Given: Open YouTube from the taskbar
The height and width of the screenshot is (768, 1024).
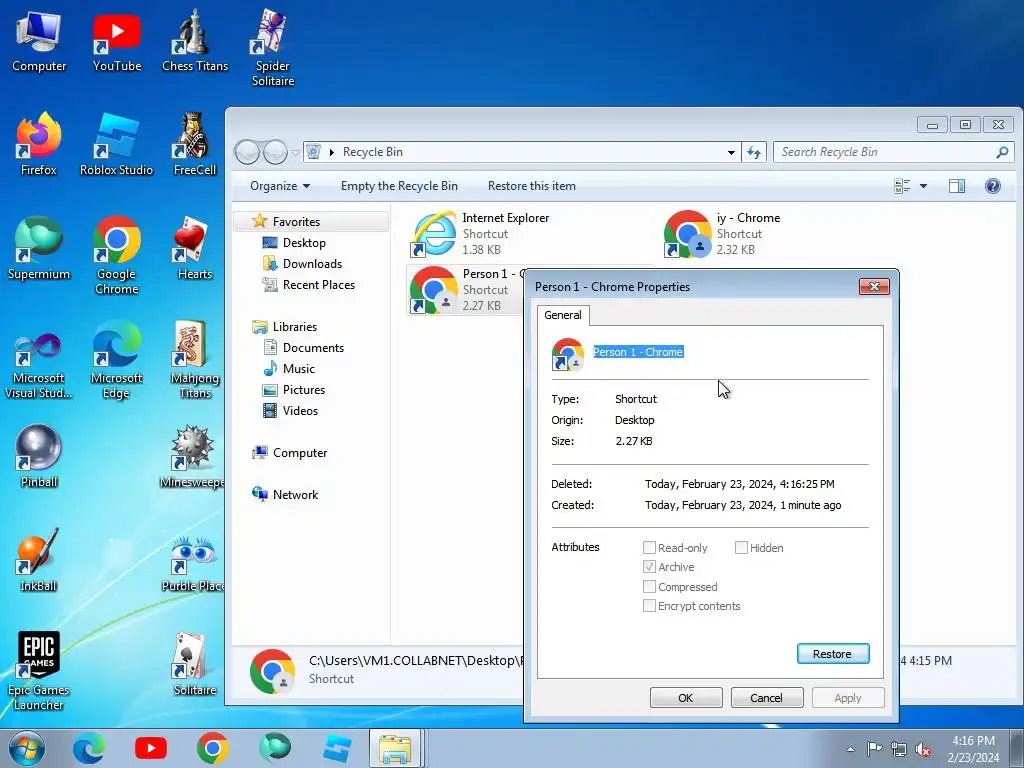Looking at the screenshot, I should point(150,748).
